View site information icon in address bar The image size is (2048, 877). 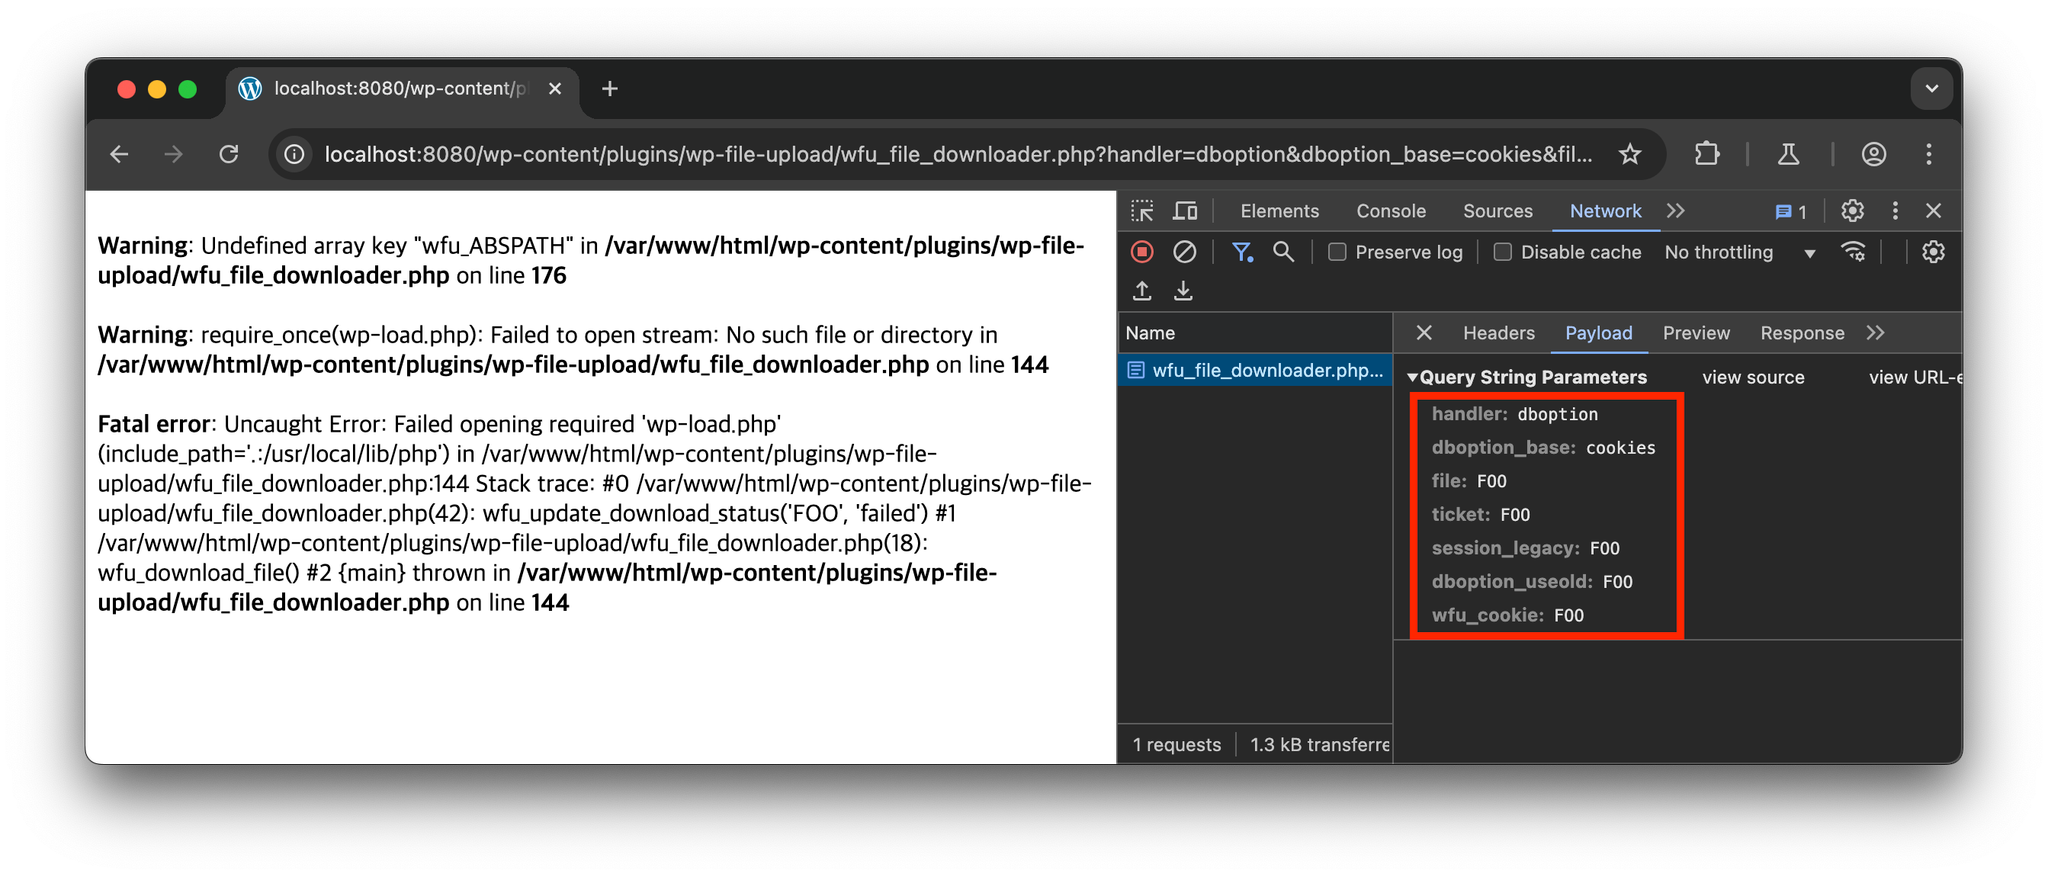click(294, 154)
